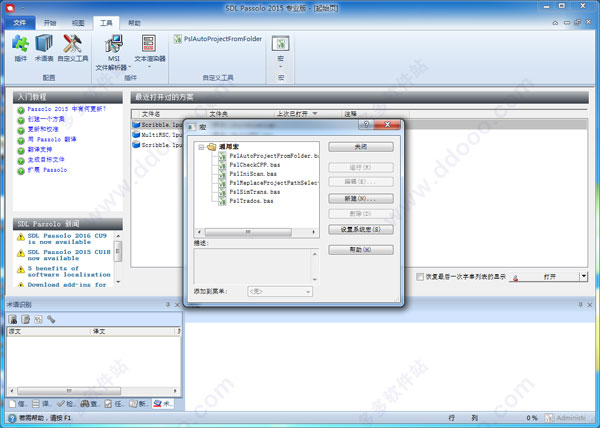This screenshot has height=428, width=600.
Task: Select PslAutoProjectFromFolder.bas in macro tree
Action: 274,156
